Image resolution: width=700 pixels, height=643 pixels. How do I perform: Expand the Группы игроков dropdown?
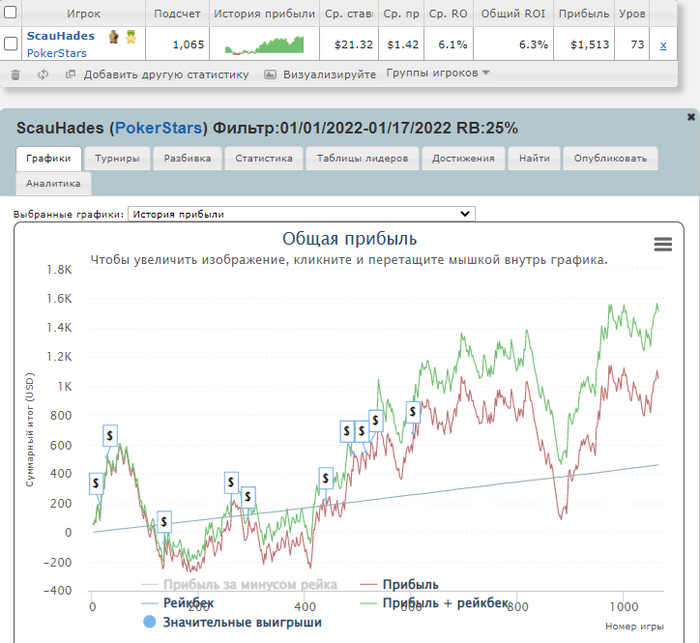438,72
